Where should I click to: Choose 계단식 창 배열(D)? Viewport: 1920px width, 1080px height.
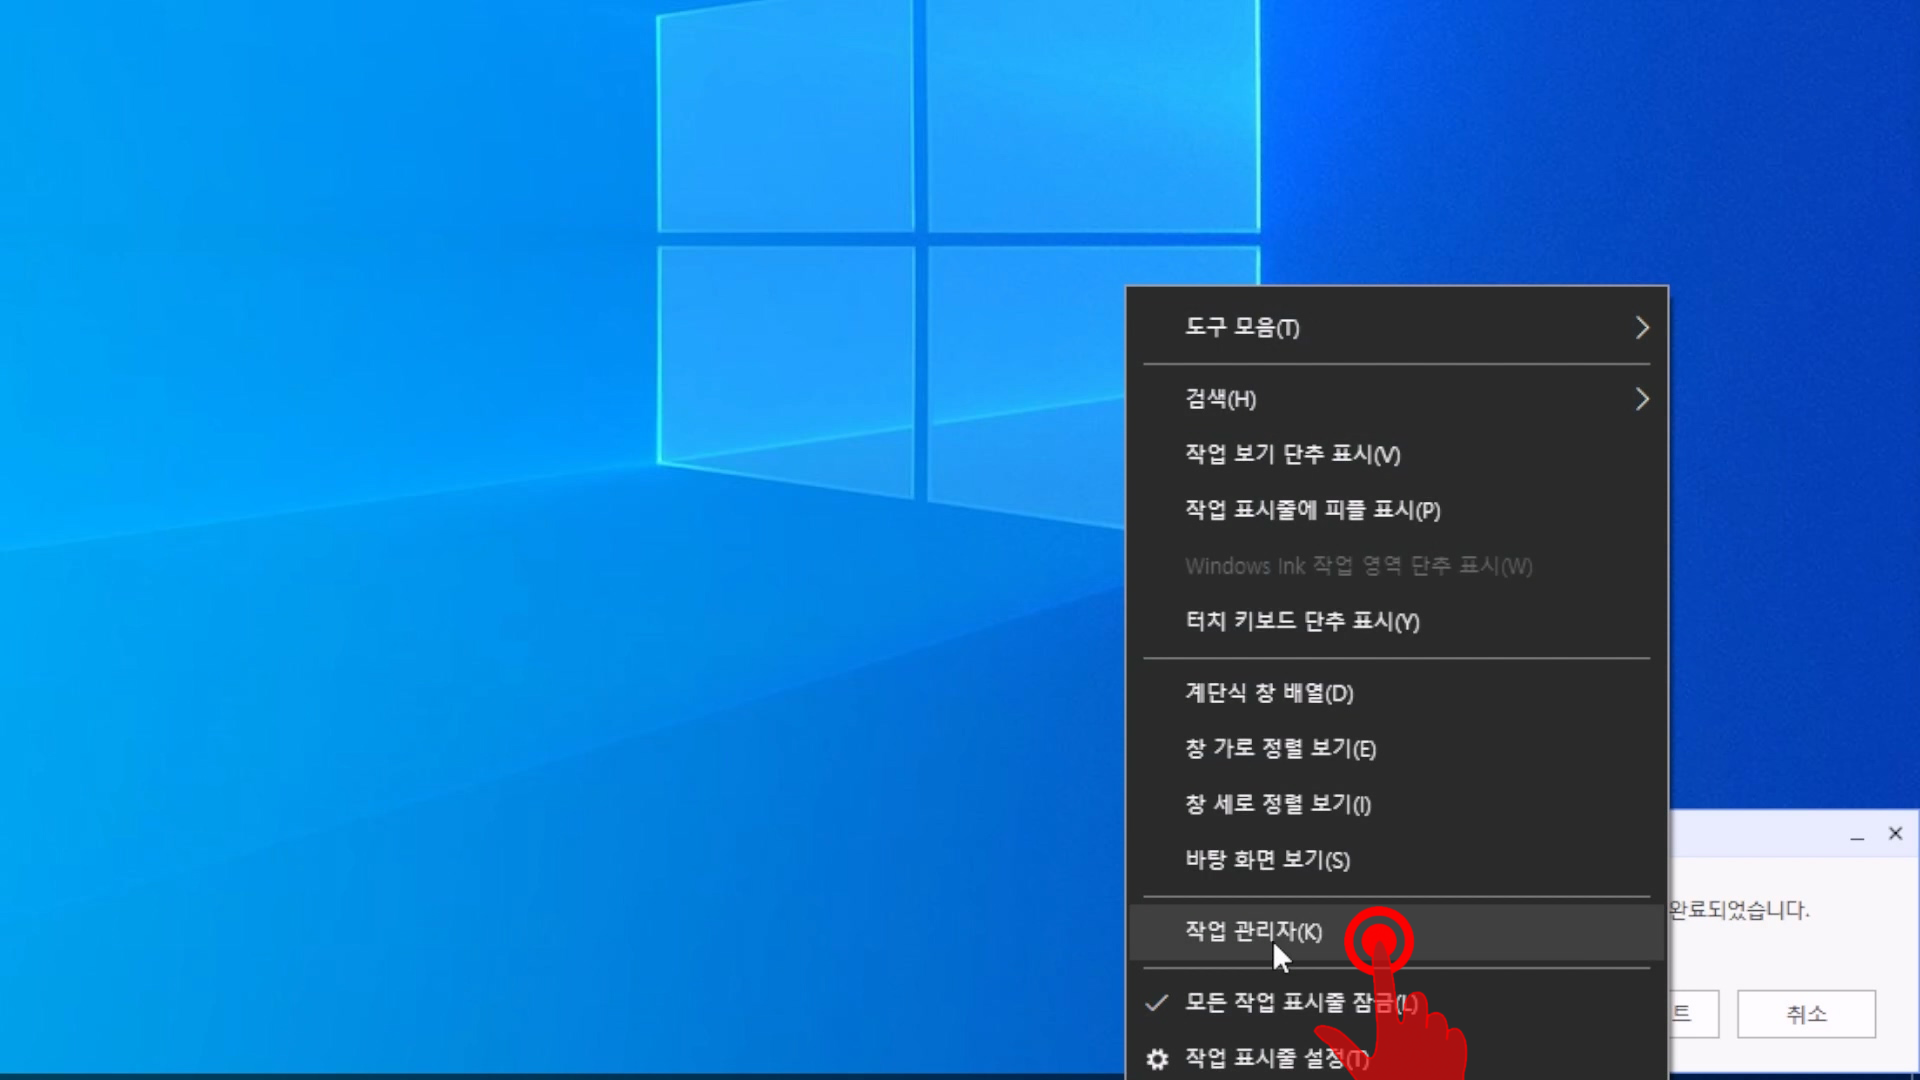(1268, 694)
